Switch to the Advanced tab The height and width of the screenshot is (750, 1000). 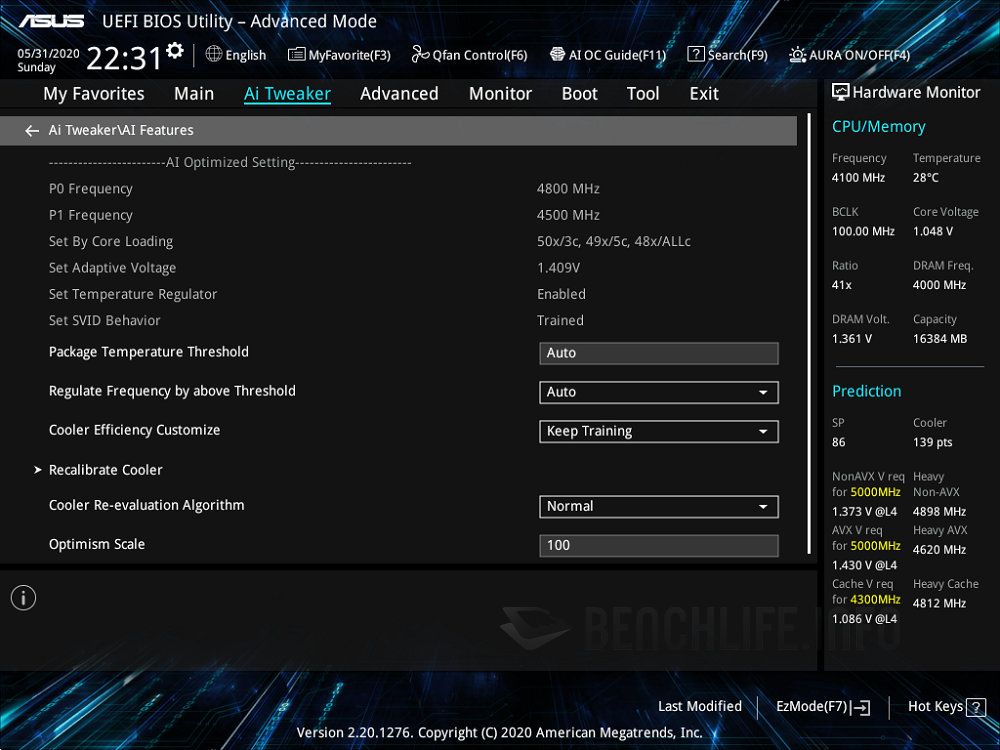[x=399, y=93]
